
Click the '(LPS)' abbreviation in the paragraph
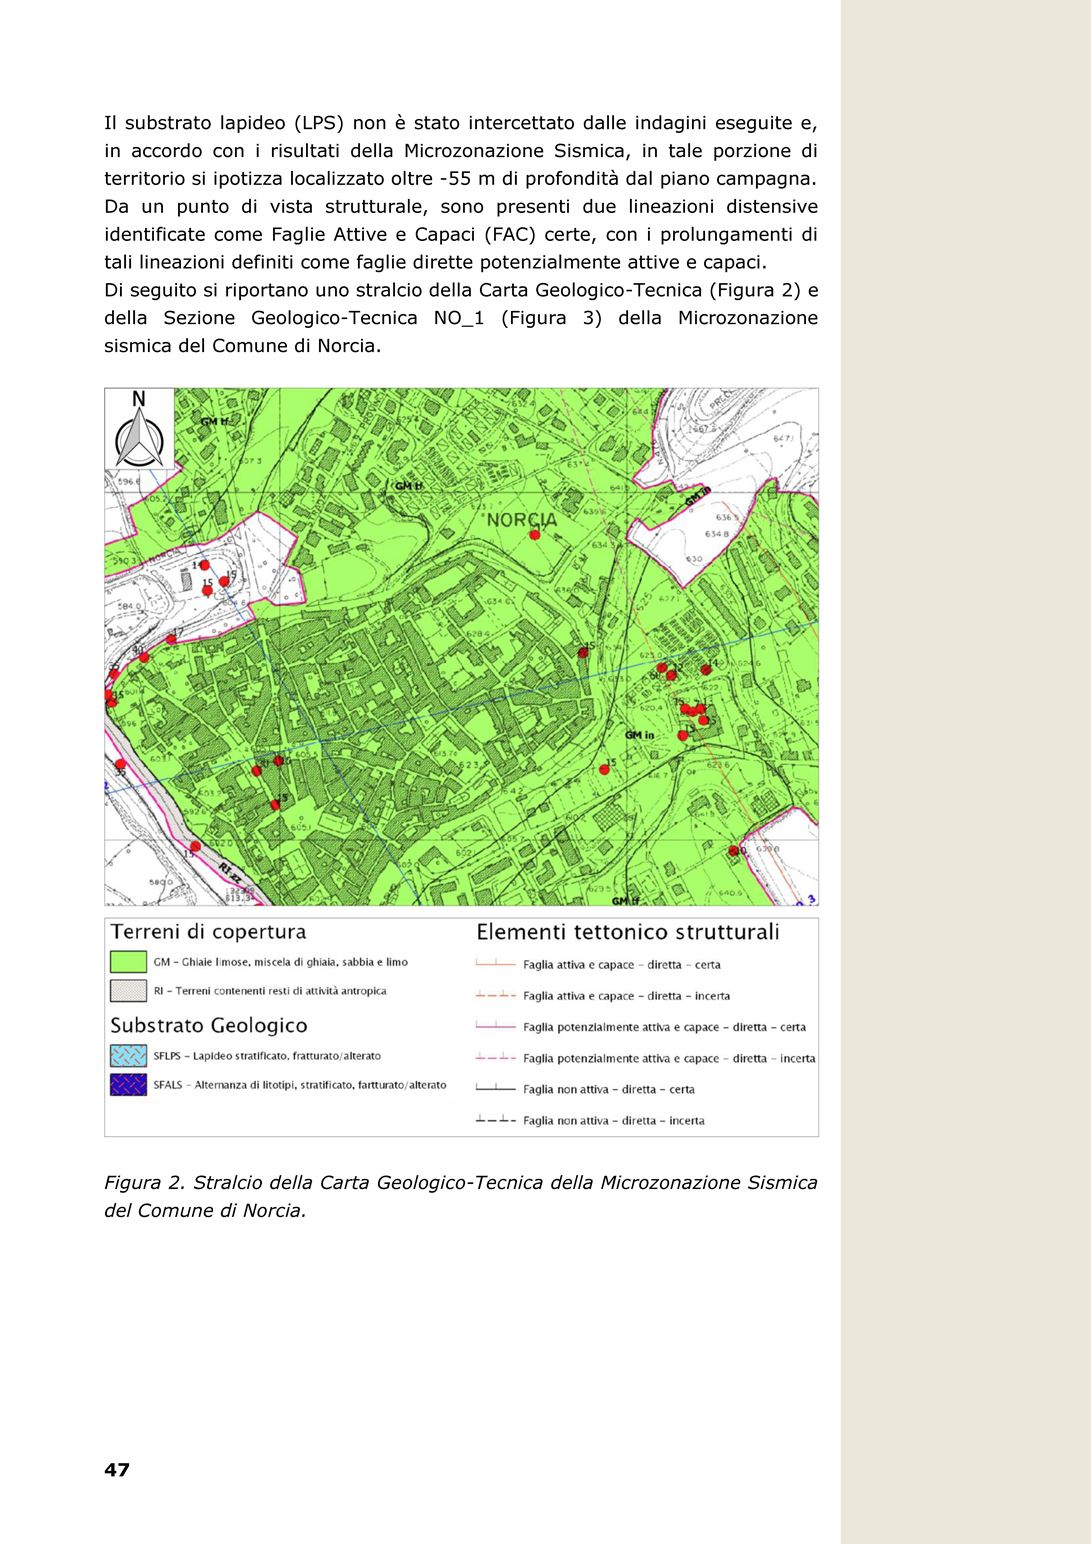(319, 123)
